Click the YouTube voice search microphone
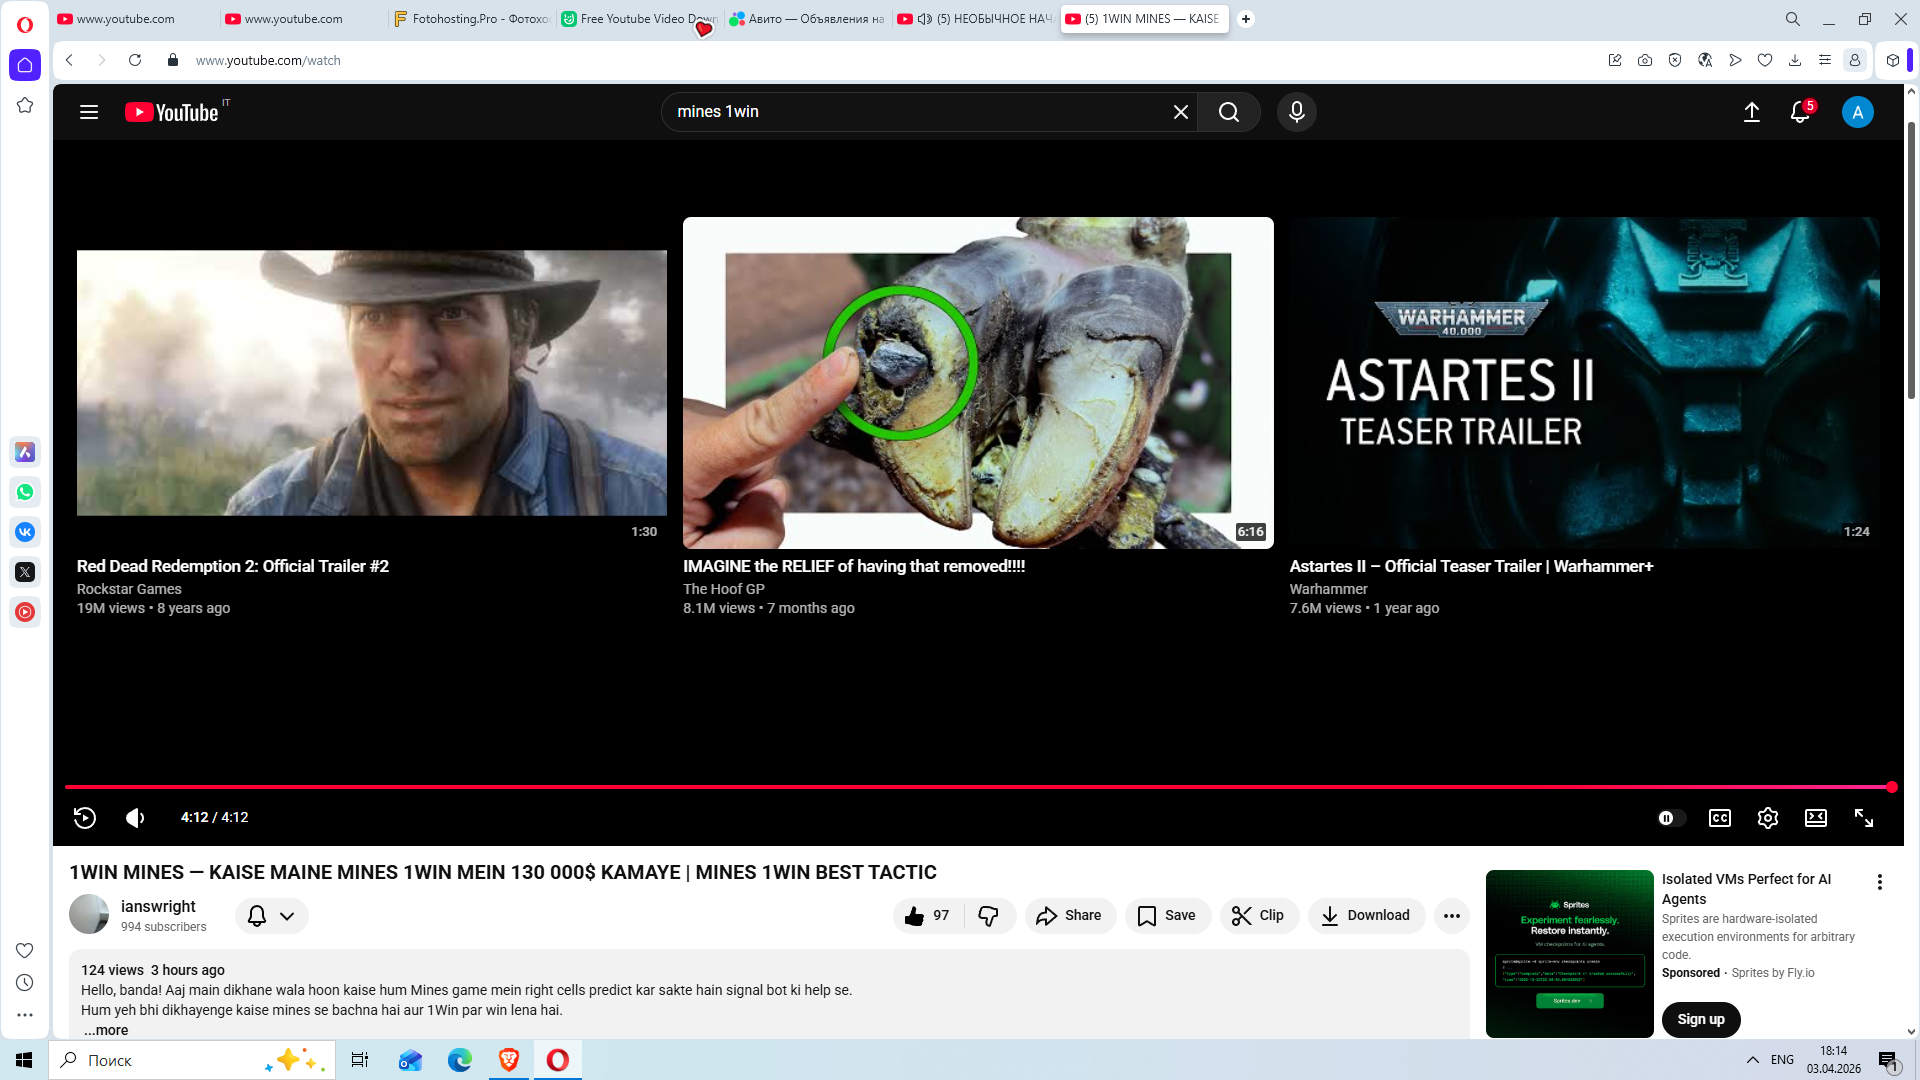The height and width of the screenshot is (1080, 1920). point(1296,112)
